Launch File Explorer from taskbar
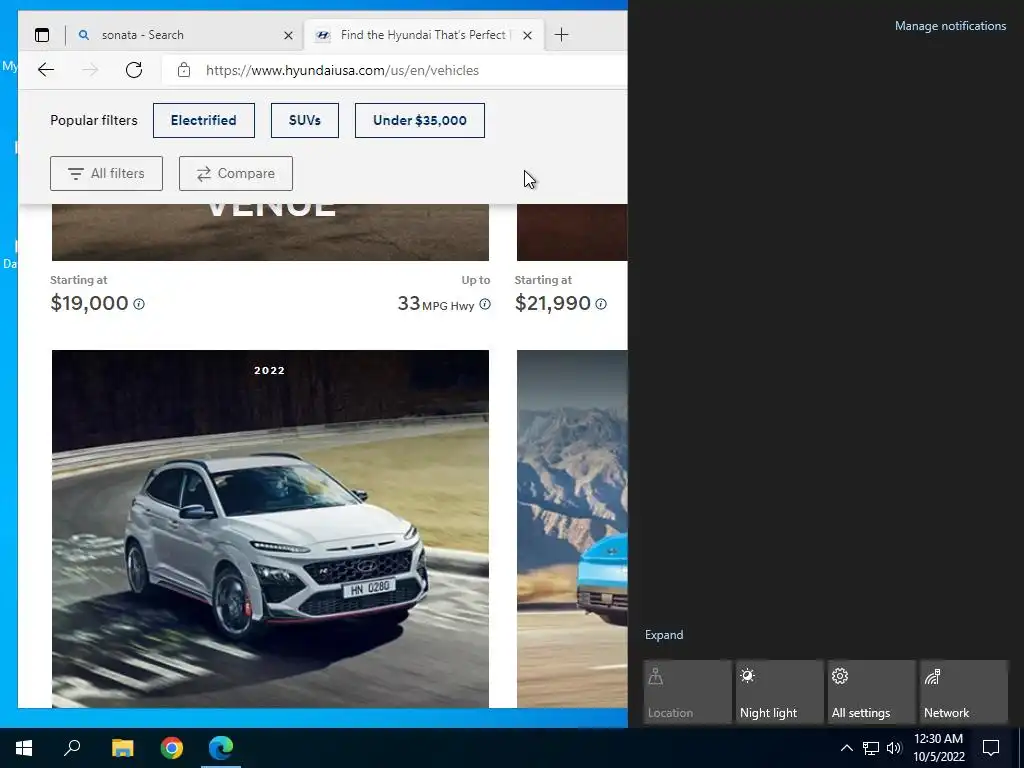Viewport: 1024px width, 768px height. [122, 748]
